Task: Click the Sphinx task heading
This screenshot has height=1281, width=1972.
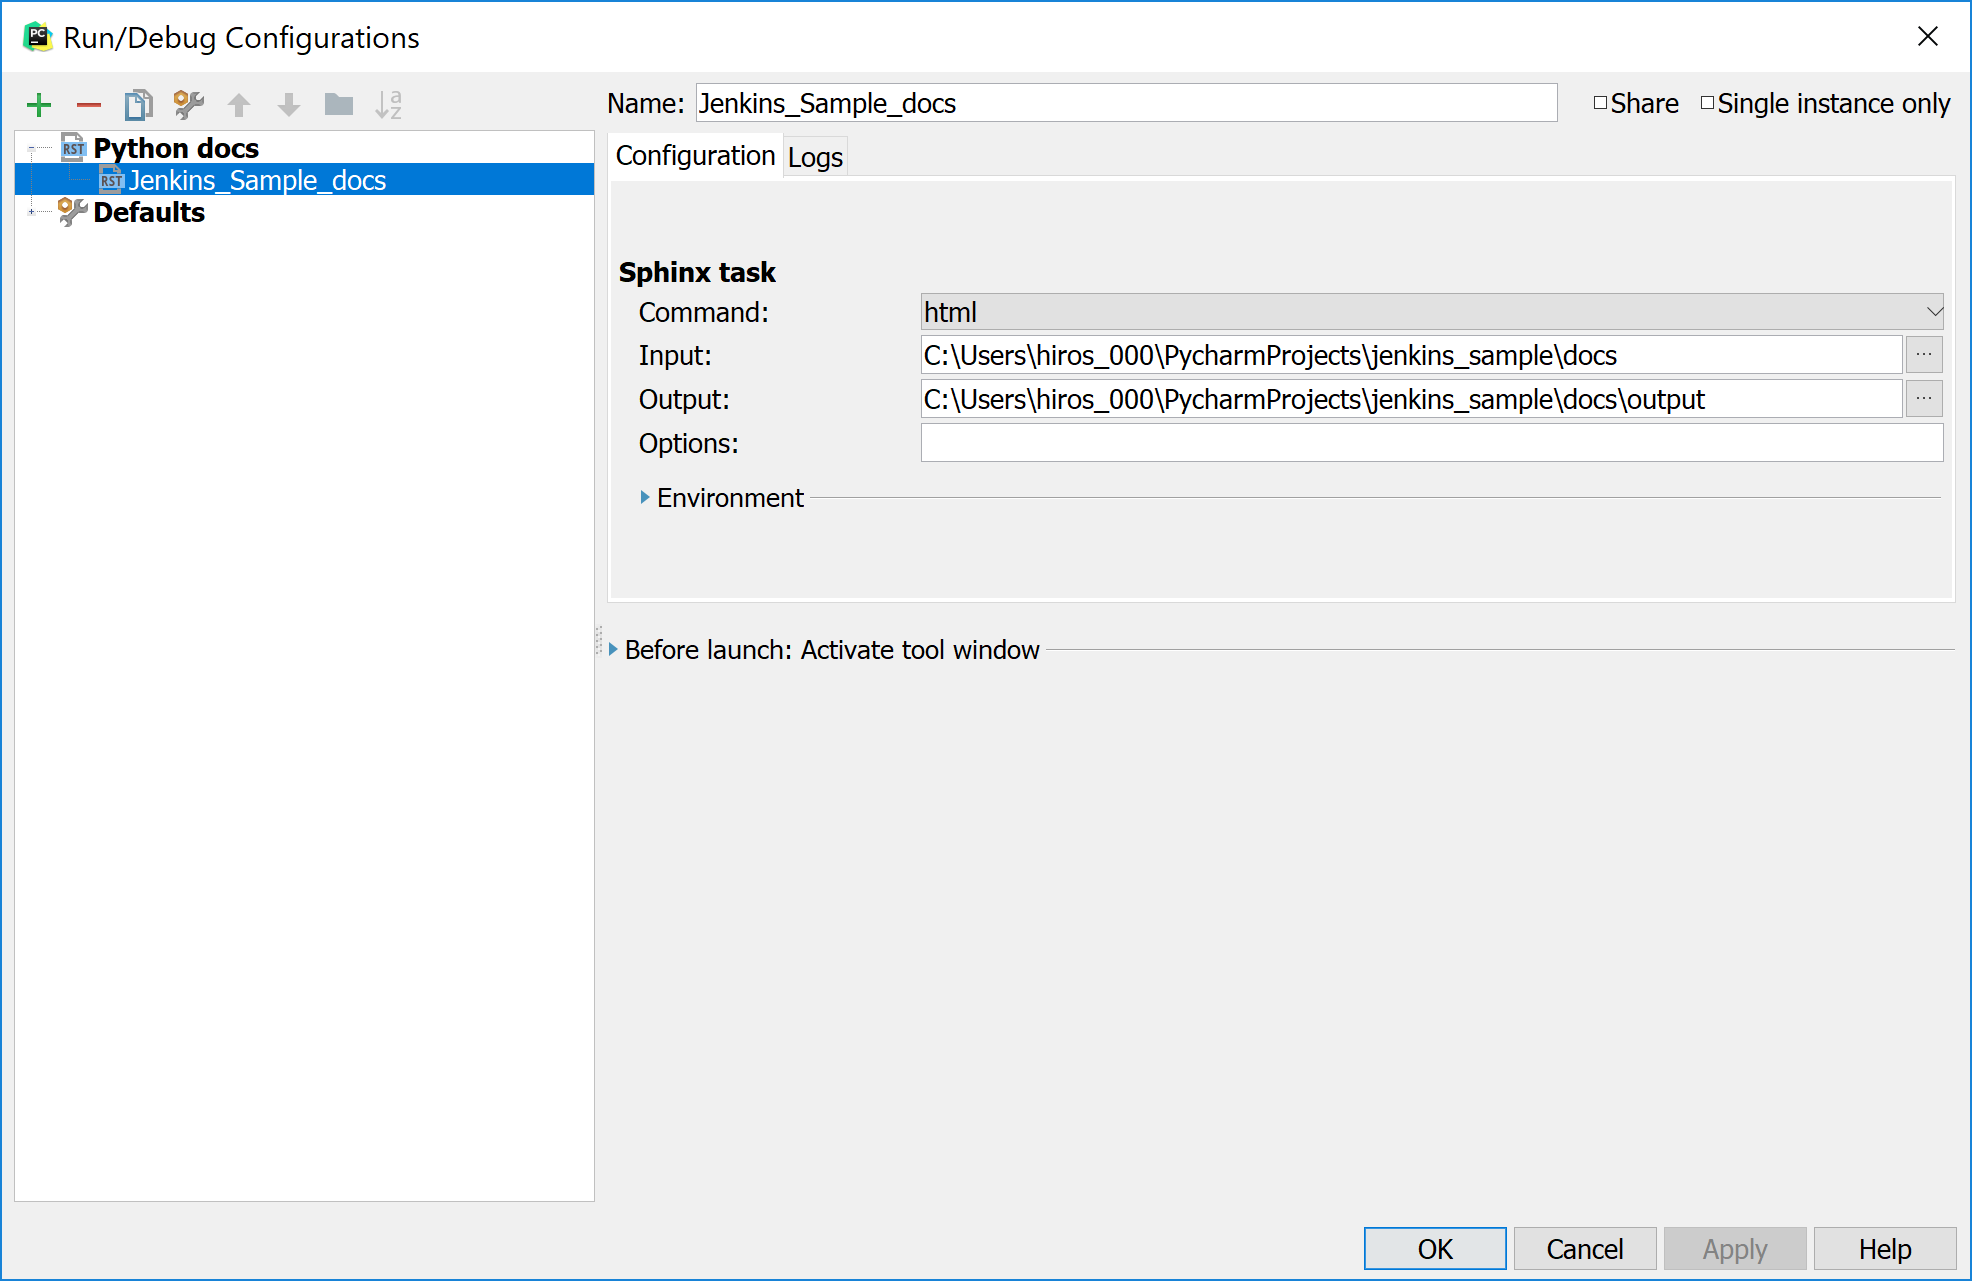Action: point(697,272)
